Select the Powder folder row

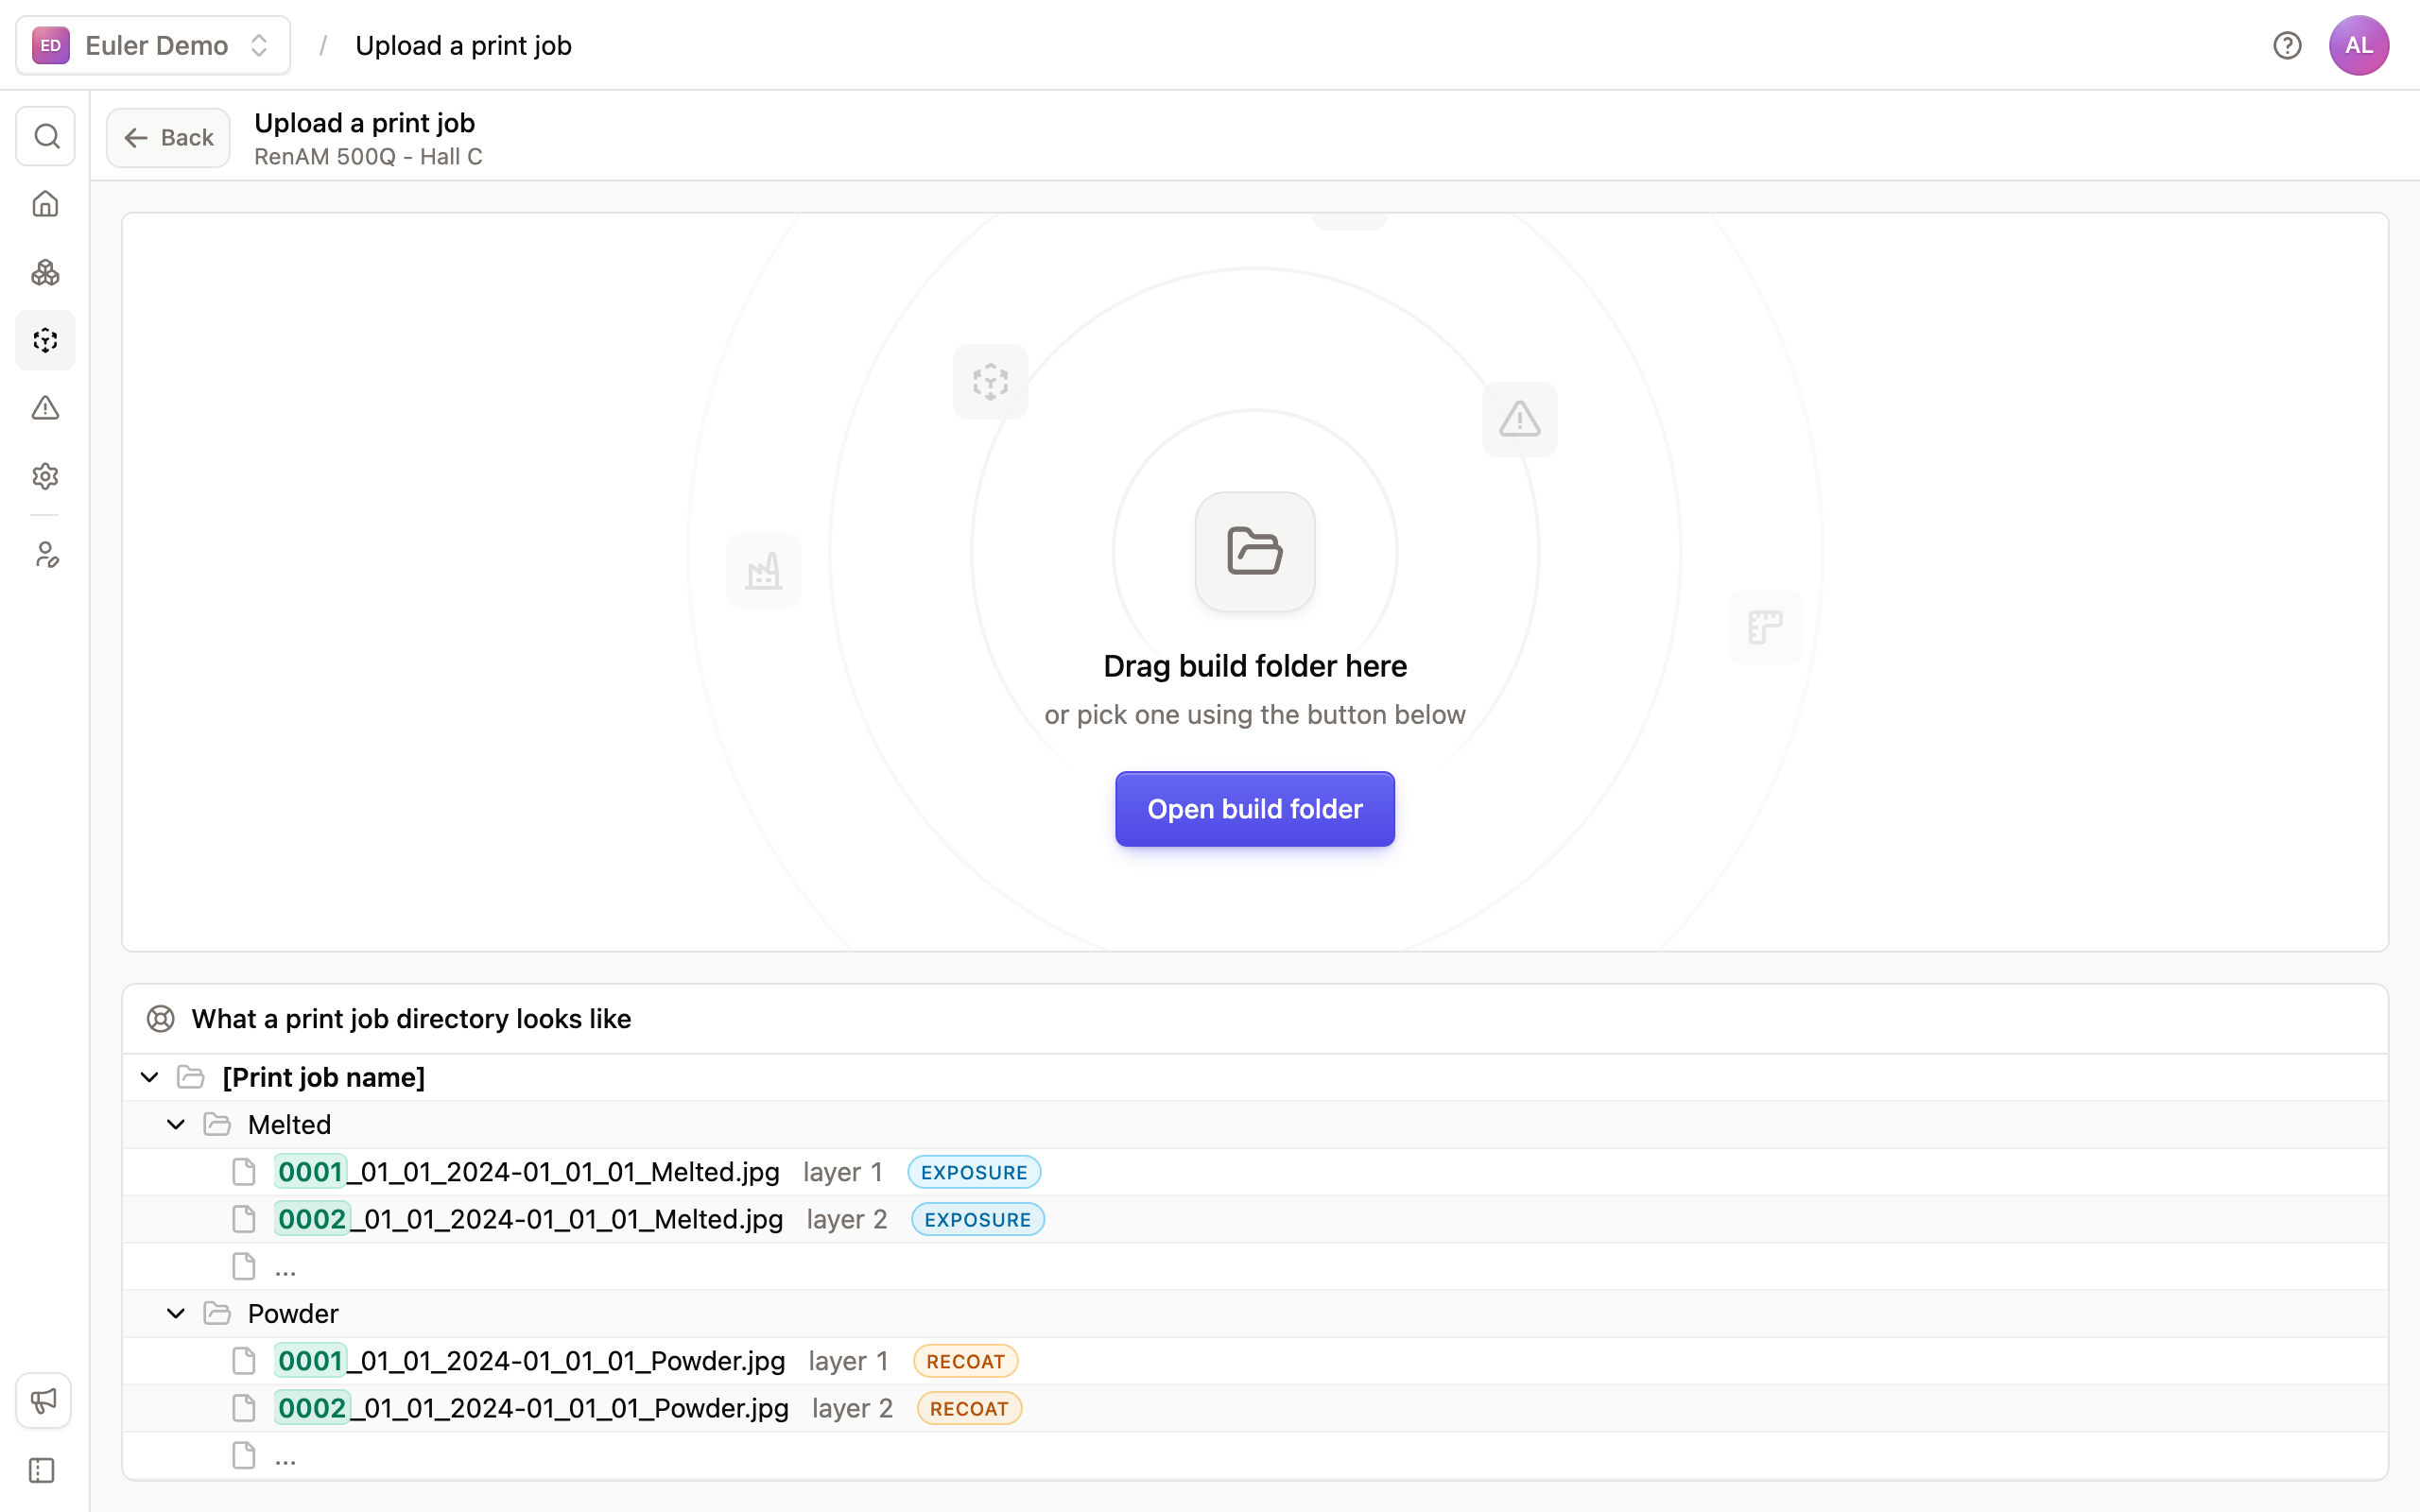[x=1255, y=1314]
